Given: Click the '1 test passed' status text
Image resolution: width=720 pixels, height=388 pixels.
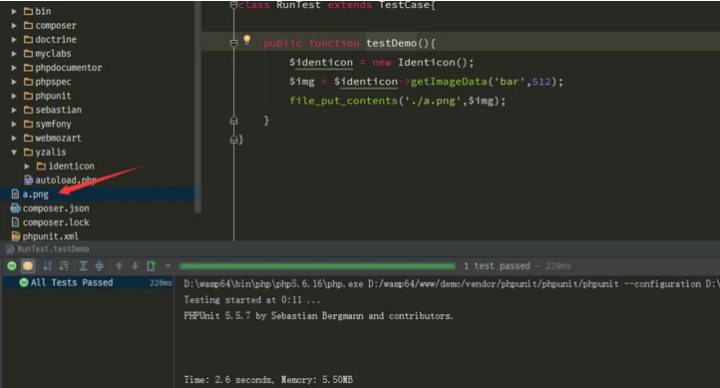Looking at the screenshot, I should (x=497, y=266).
